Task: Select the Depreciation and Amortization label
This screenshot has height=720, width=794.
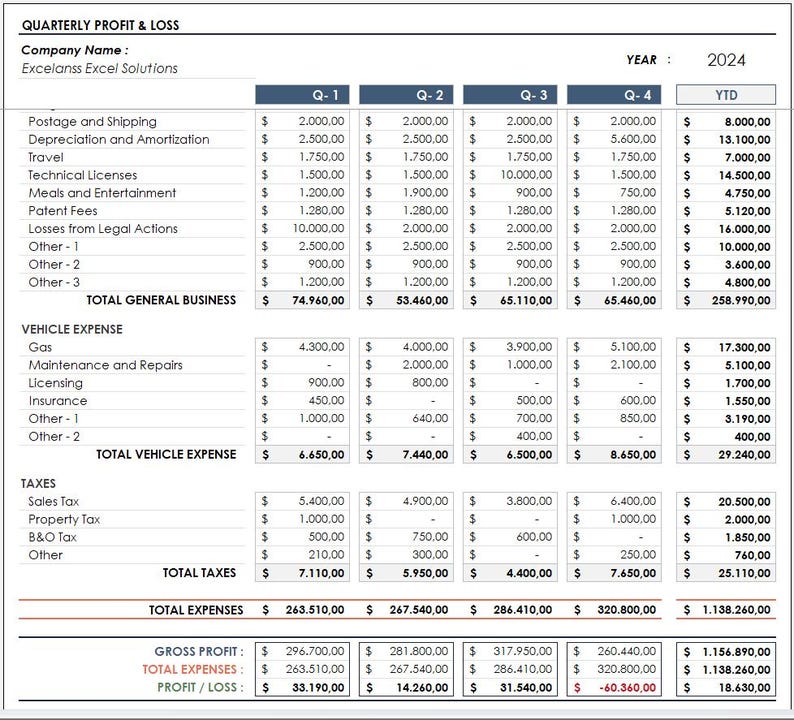Action: (118, 139)
